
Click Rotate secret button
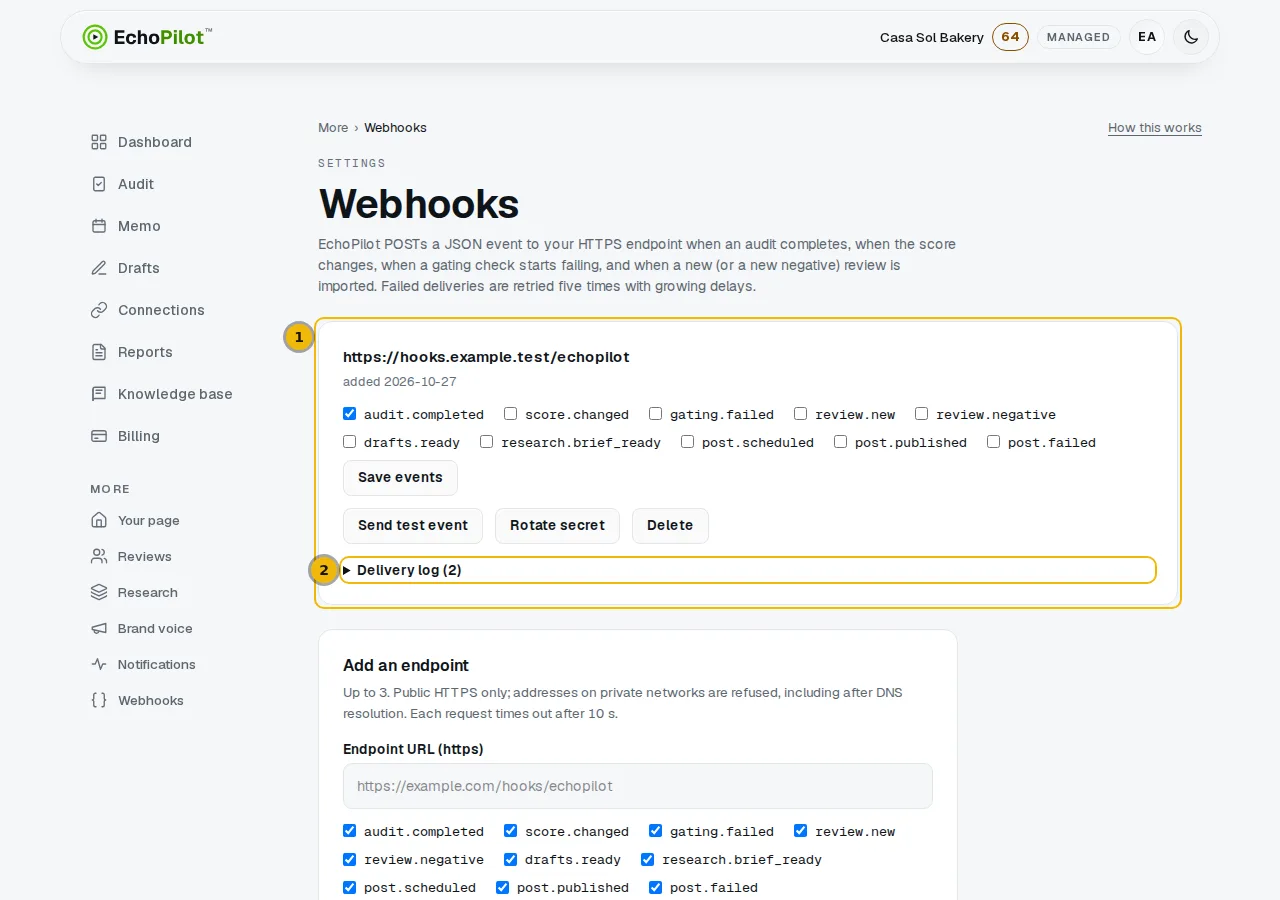(x=557, y=526)
